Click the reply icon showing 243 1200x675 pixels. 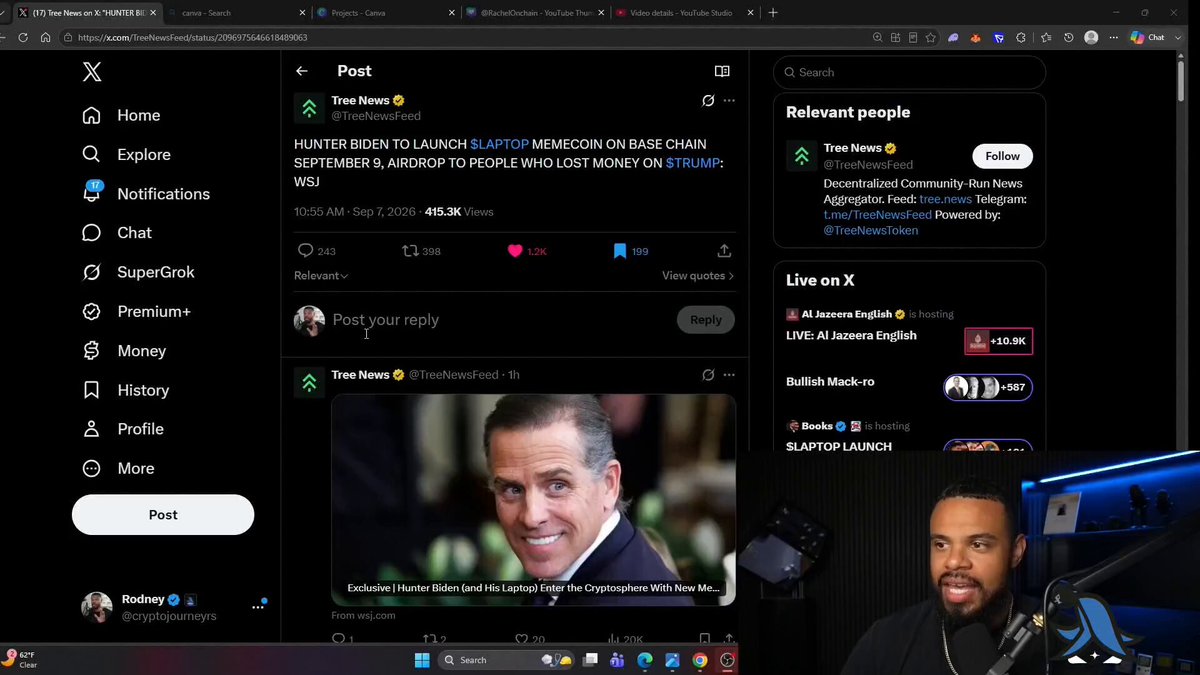point(306,251)
